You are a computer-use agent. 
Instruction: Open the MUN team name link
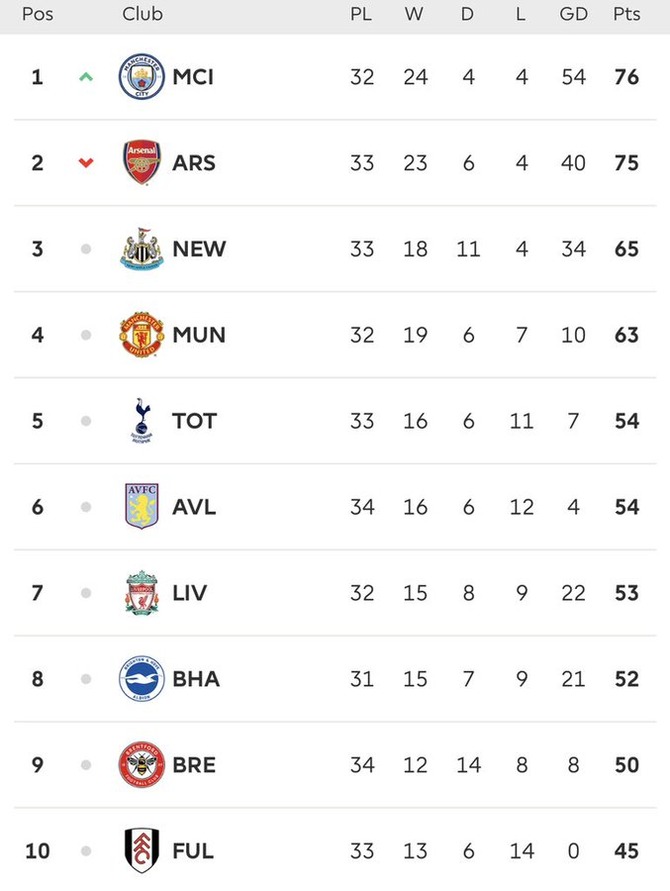(x=199, y=335)
